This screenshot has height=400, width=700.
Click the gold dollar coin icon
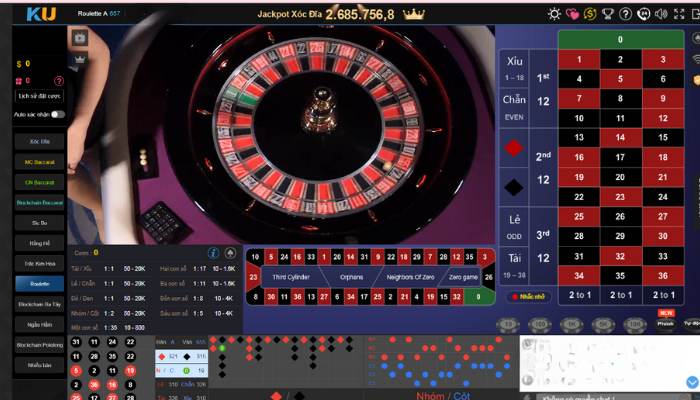tap(590, 14)
